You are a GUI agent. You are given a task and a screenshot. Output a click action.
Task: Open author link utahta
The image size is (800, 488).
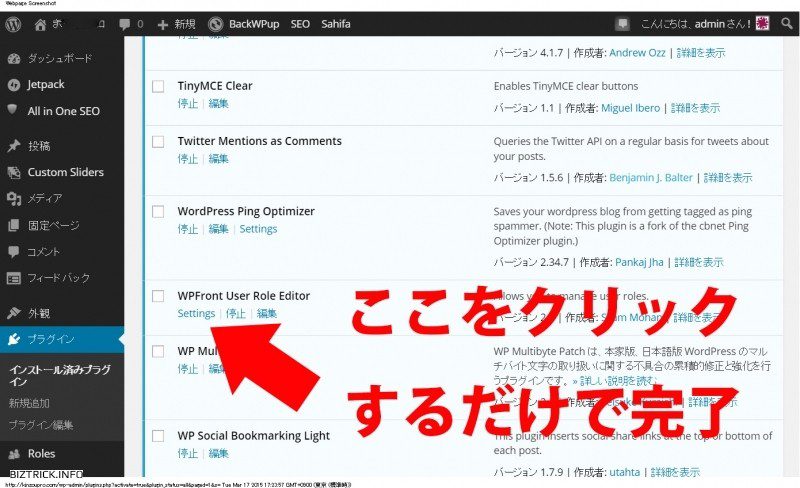pos(624,472)
